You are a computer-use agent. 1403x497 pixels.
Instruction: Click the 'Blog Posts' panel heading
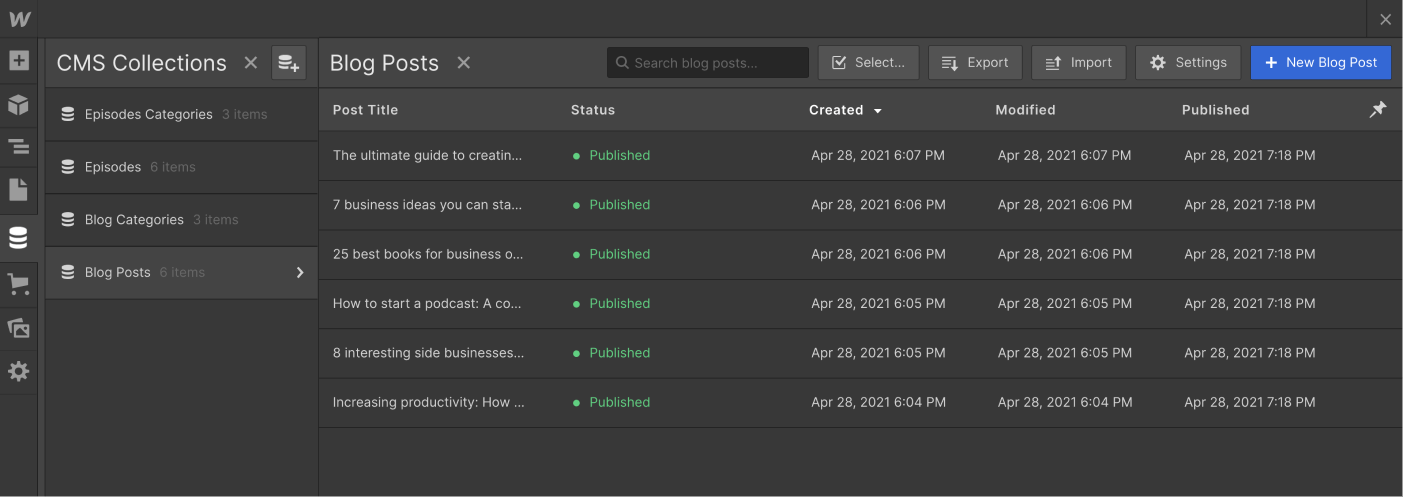[x=384, y=63]
